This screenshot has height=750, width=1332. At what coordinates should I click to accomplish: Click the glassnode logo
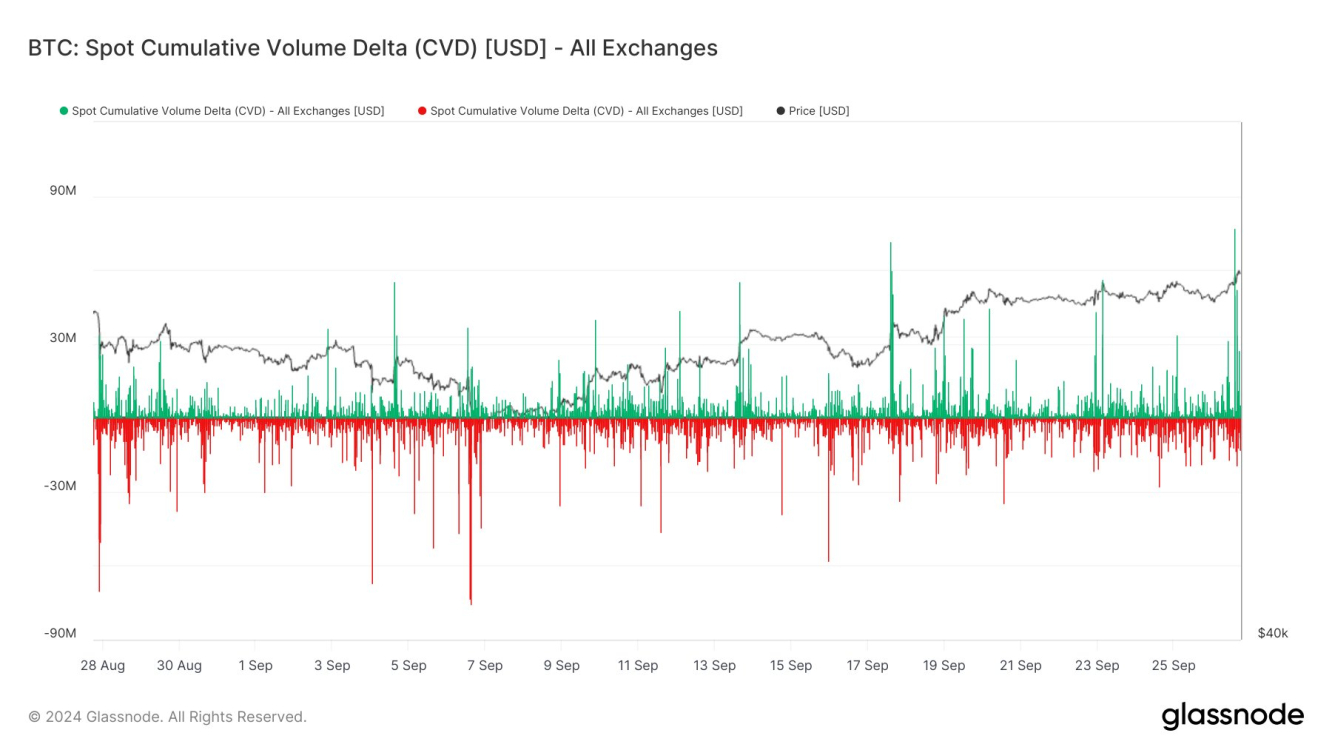click(1232, 716)
